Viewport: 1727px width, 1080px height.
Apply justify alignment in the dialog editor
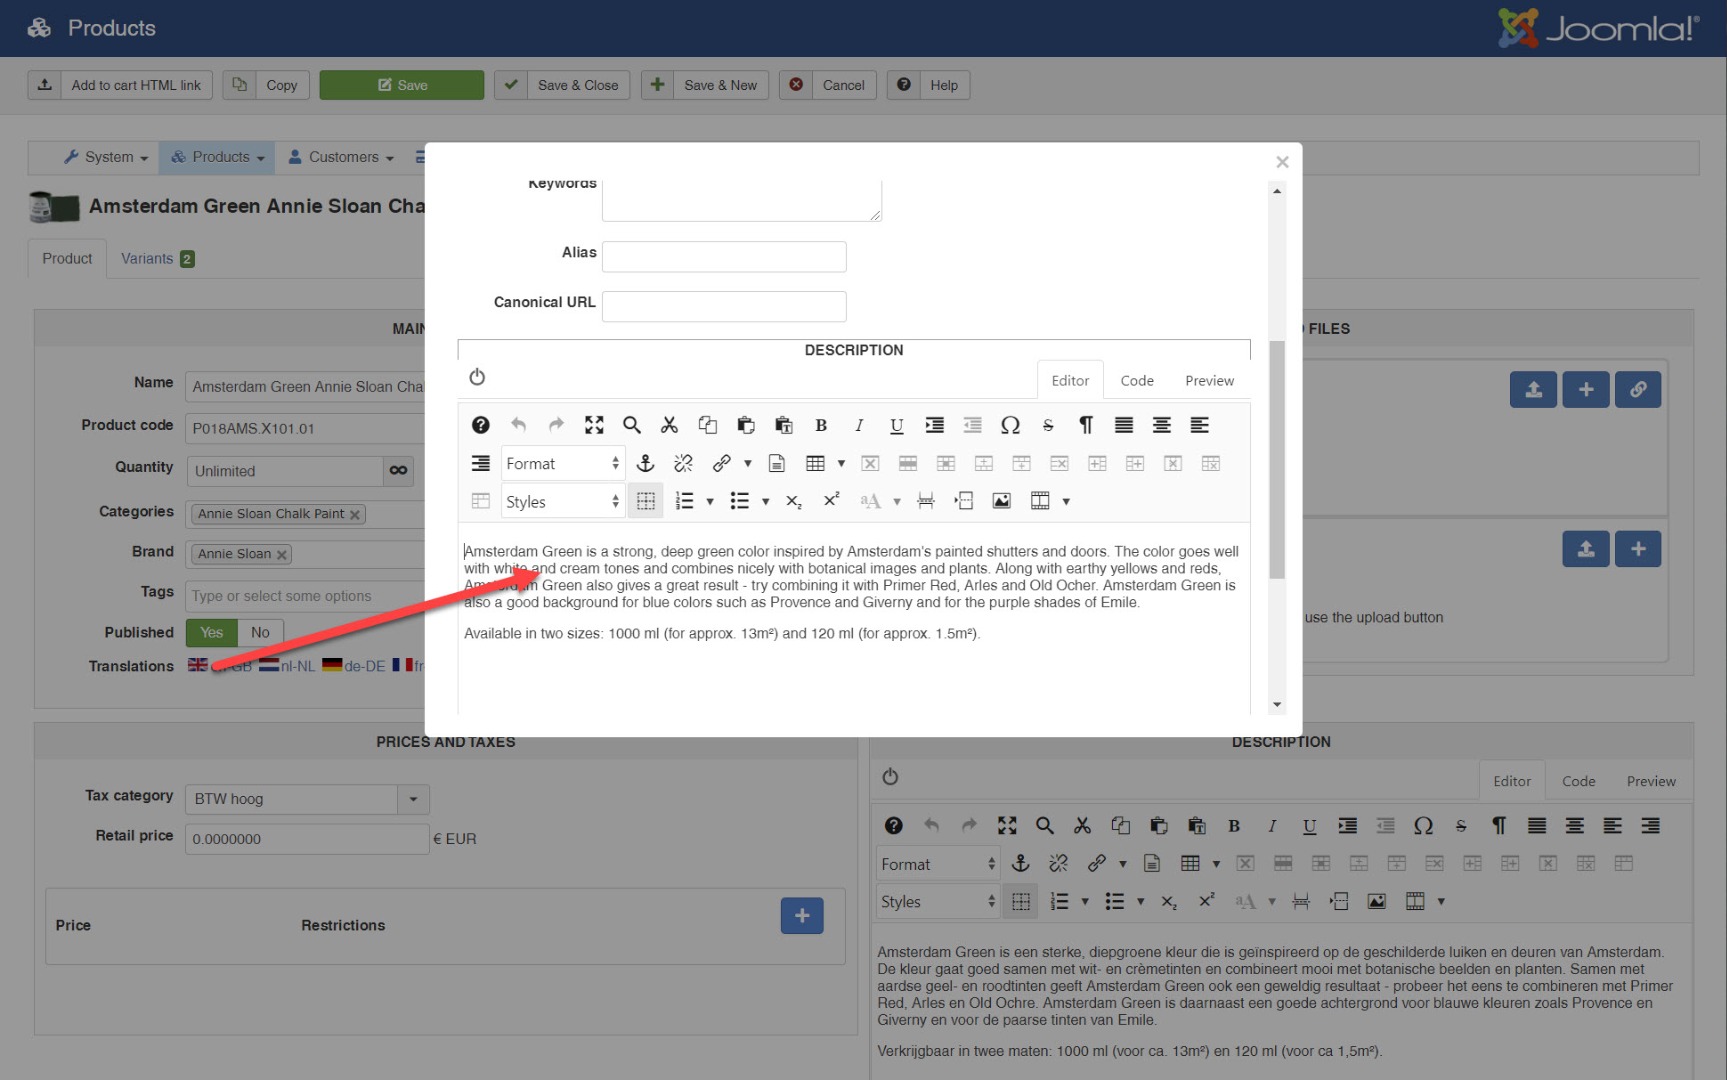[x=1124, y=425]
